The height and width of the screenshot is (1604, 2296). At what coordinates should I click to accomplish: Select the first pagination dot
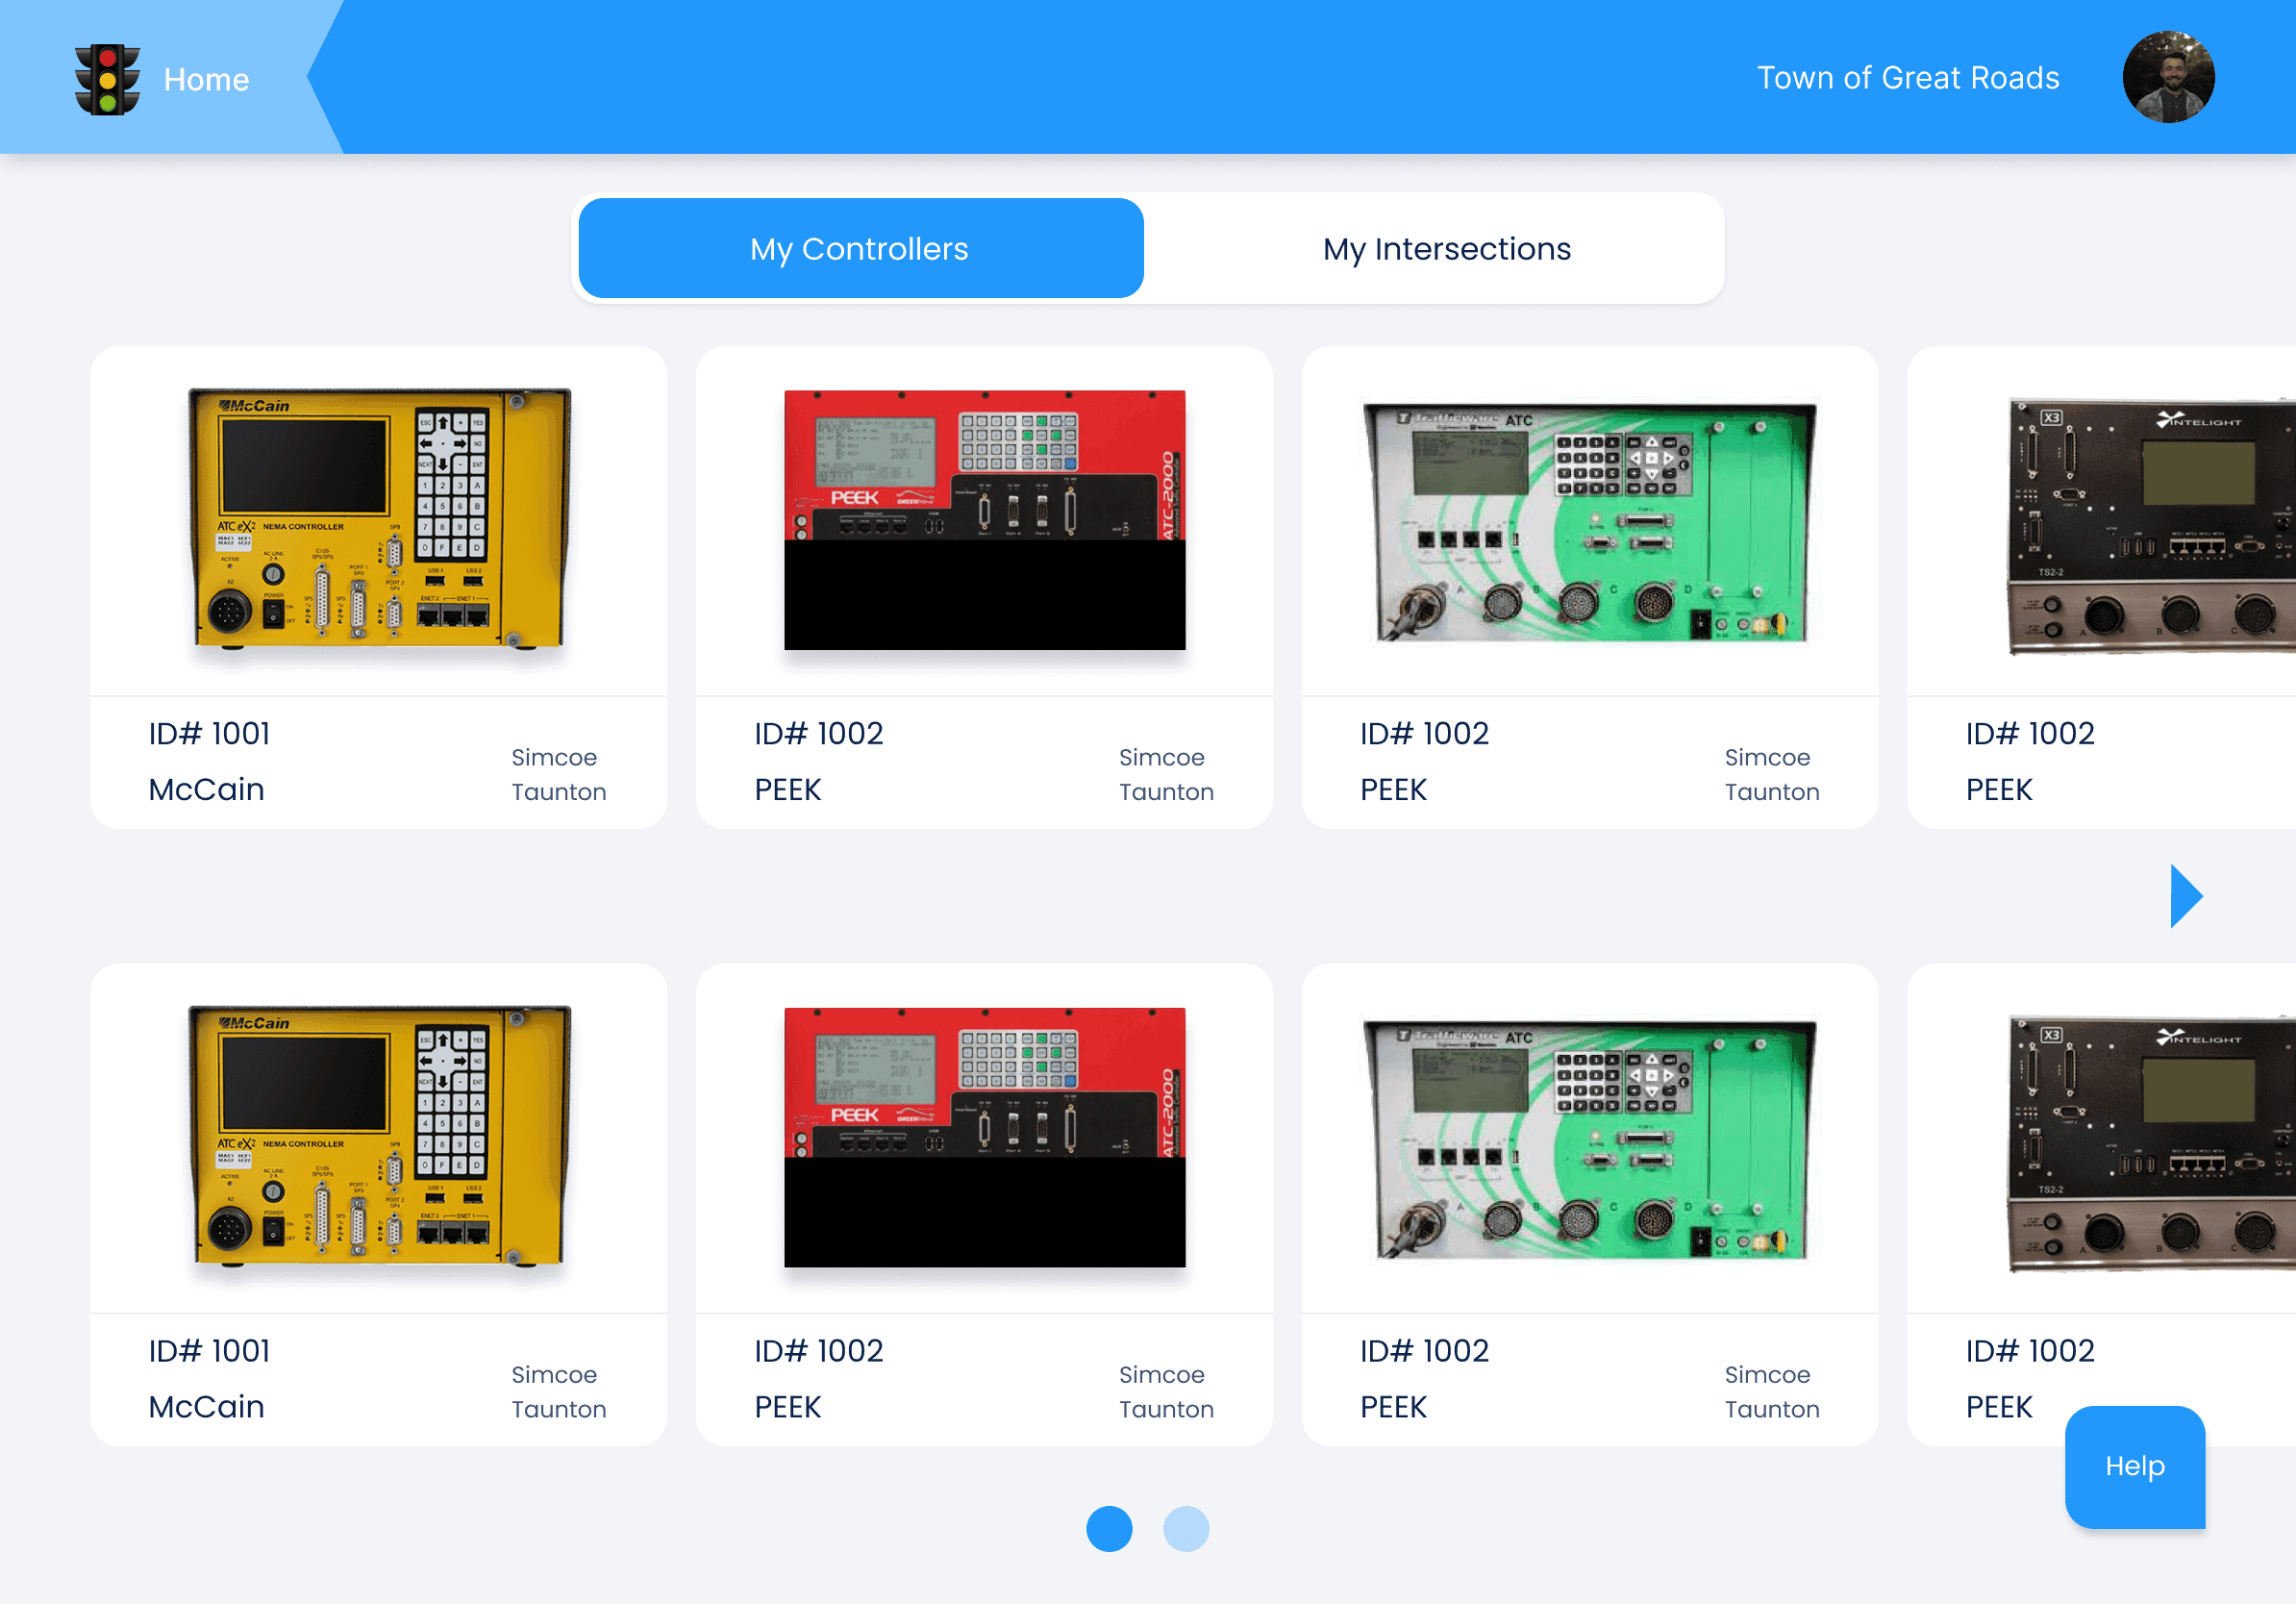1109,1528
